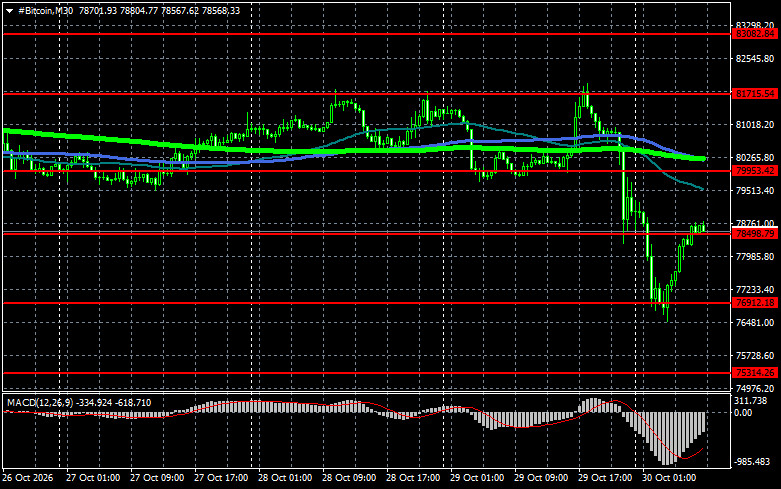Click the 74976.20 price scale value
781x489 pixels.
click(755, 388)
